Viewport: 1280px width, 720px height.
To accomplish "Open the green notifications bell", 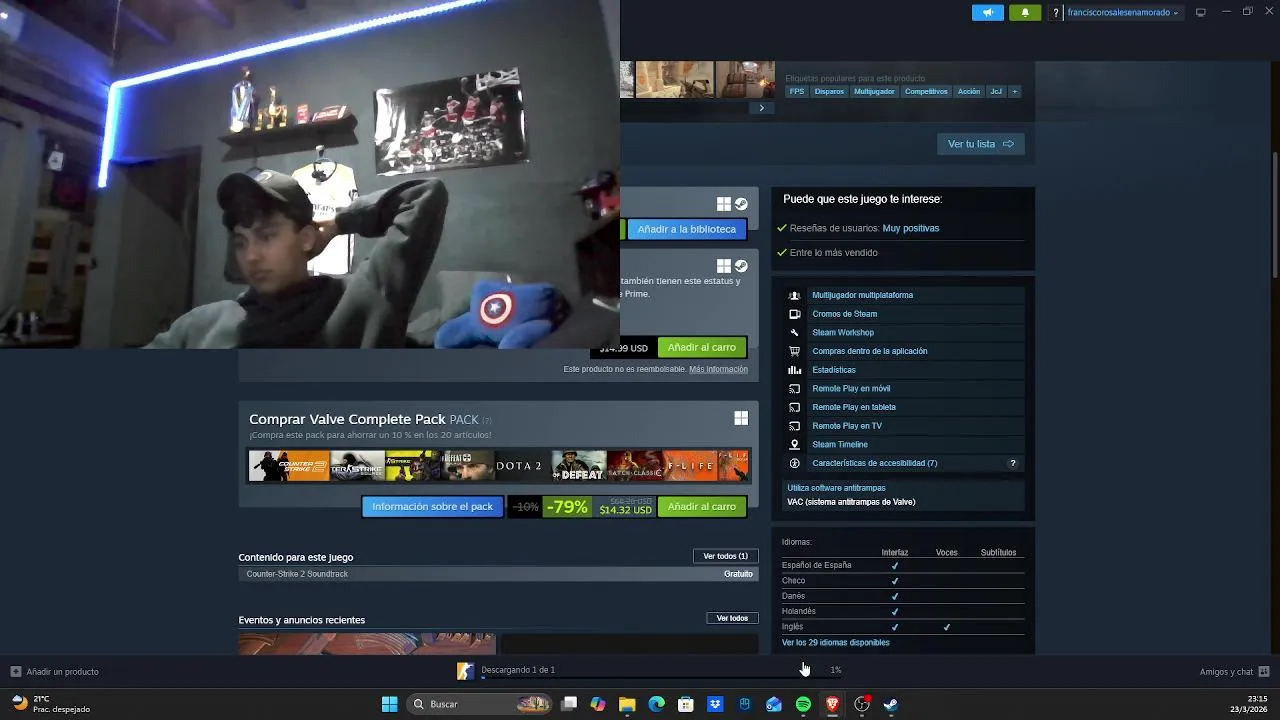I will (1024, 12).
